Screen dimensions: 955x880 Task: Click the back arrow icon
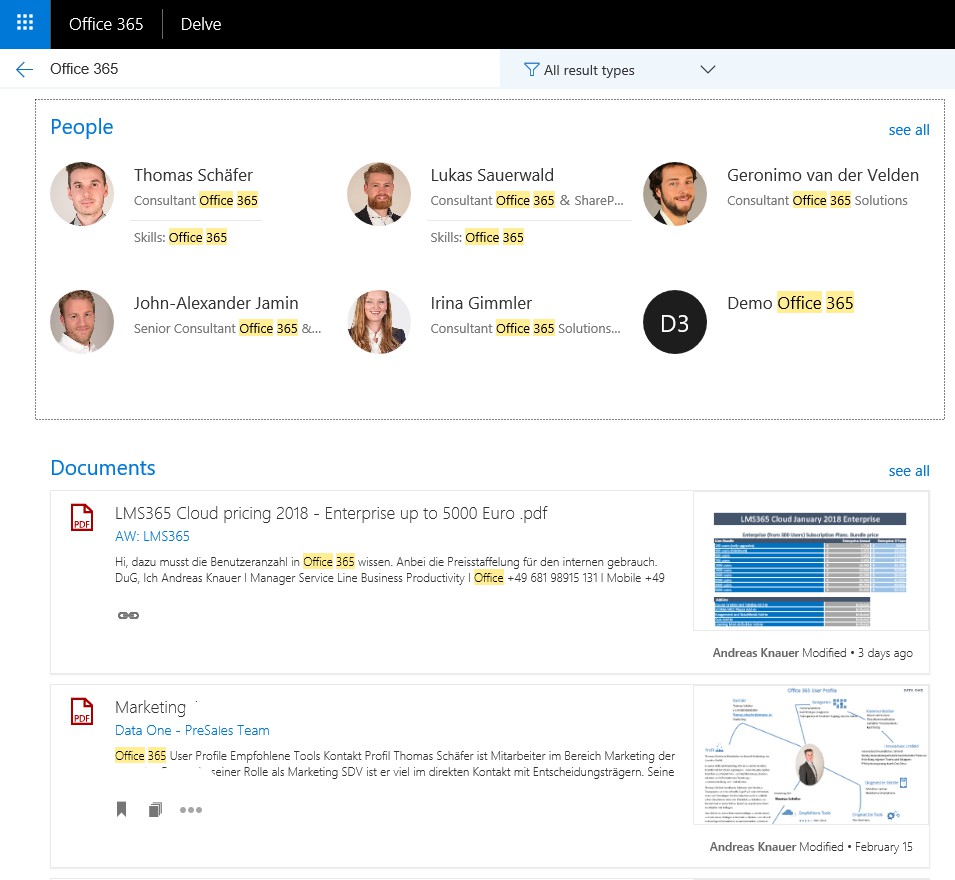click(x=24, y=69)
